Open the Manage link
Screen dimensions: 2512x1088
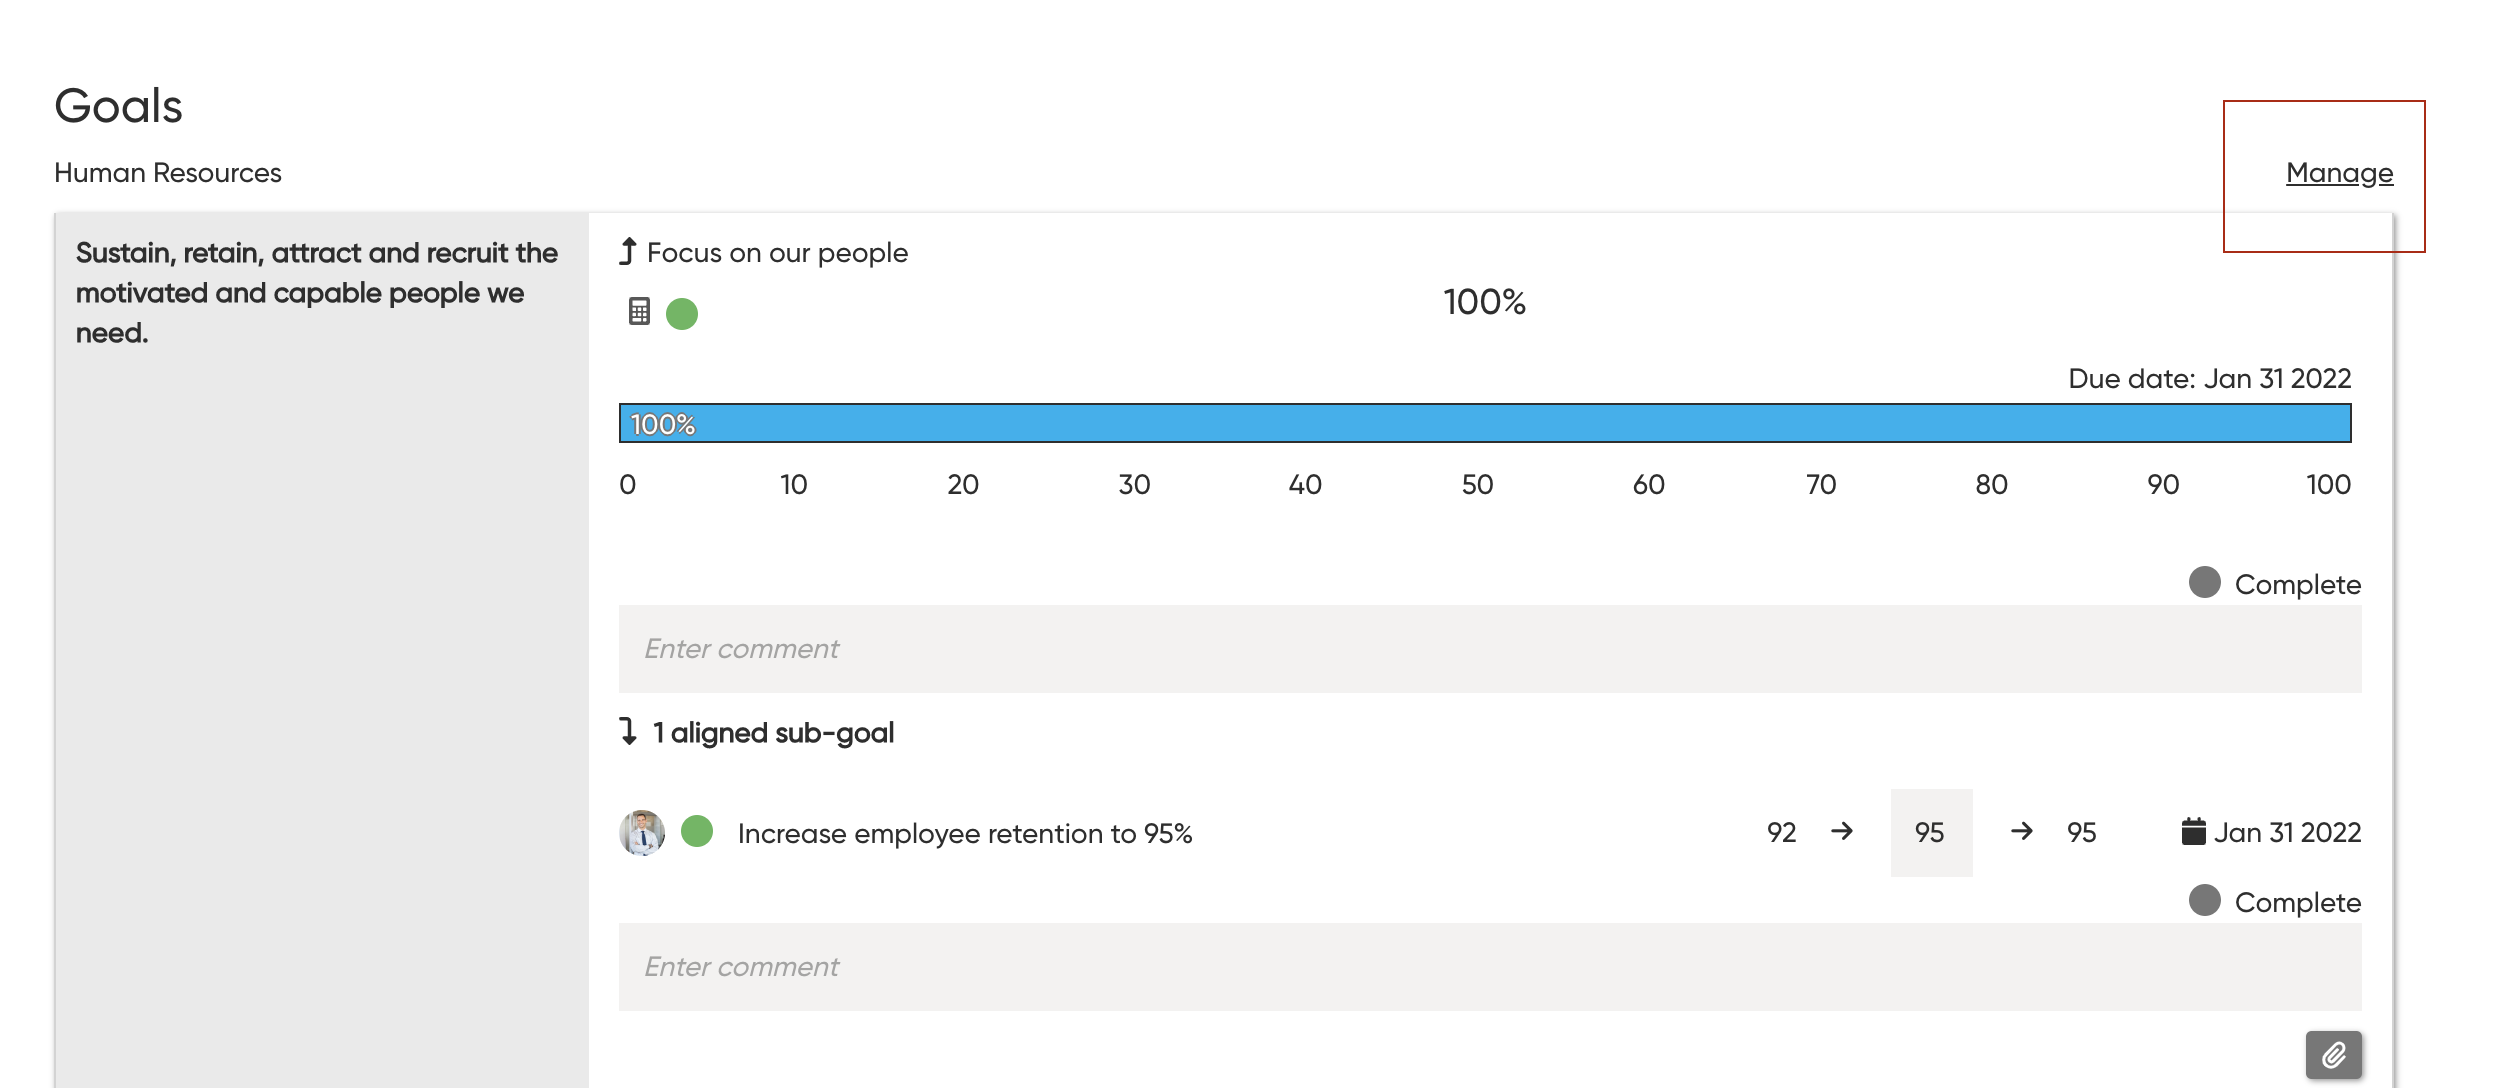pyautogui.click(x=2339, y=173)
